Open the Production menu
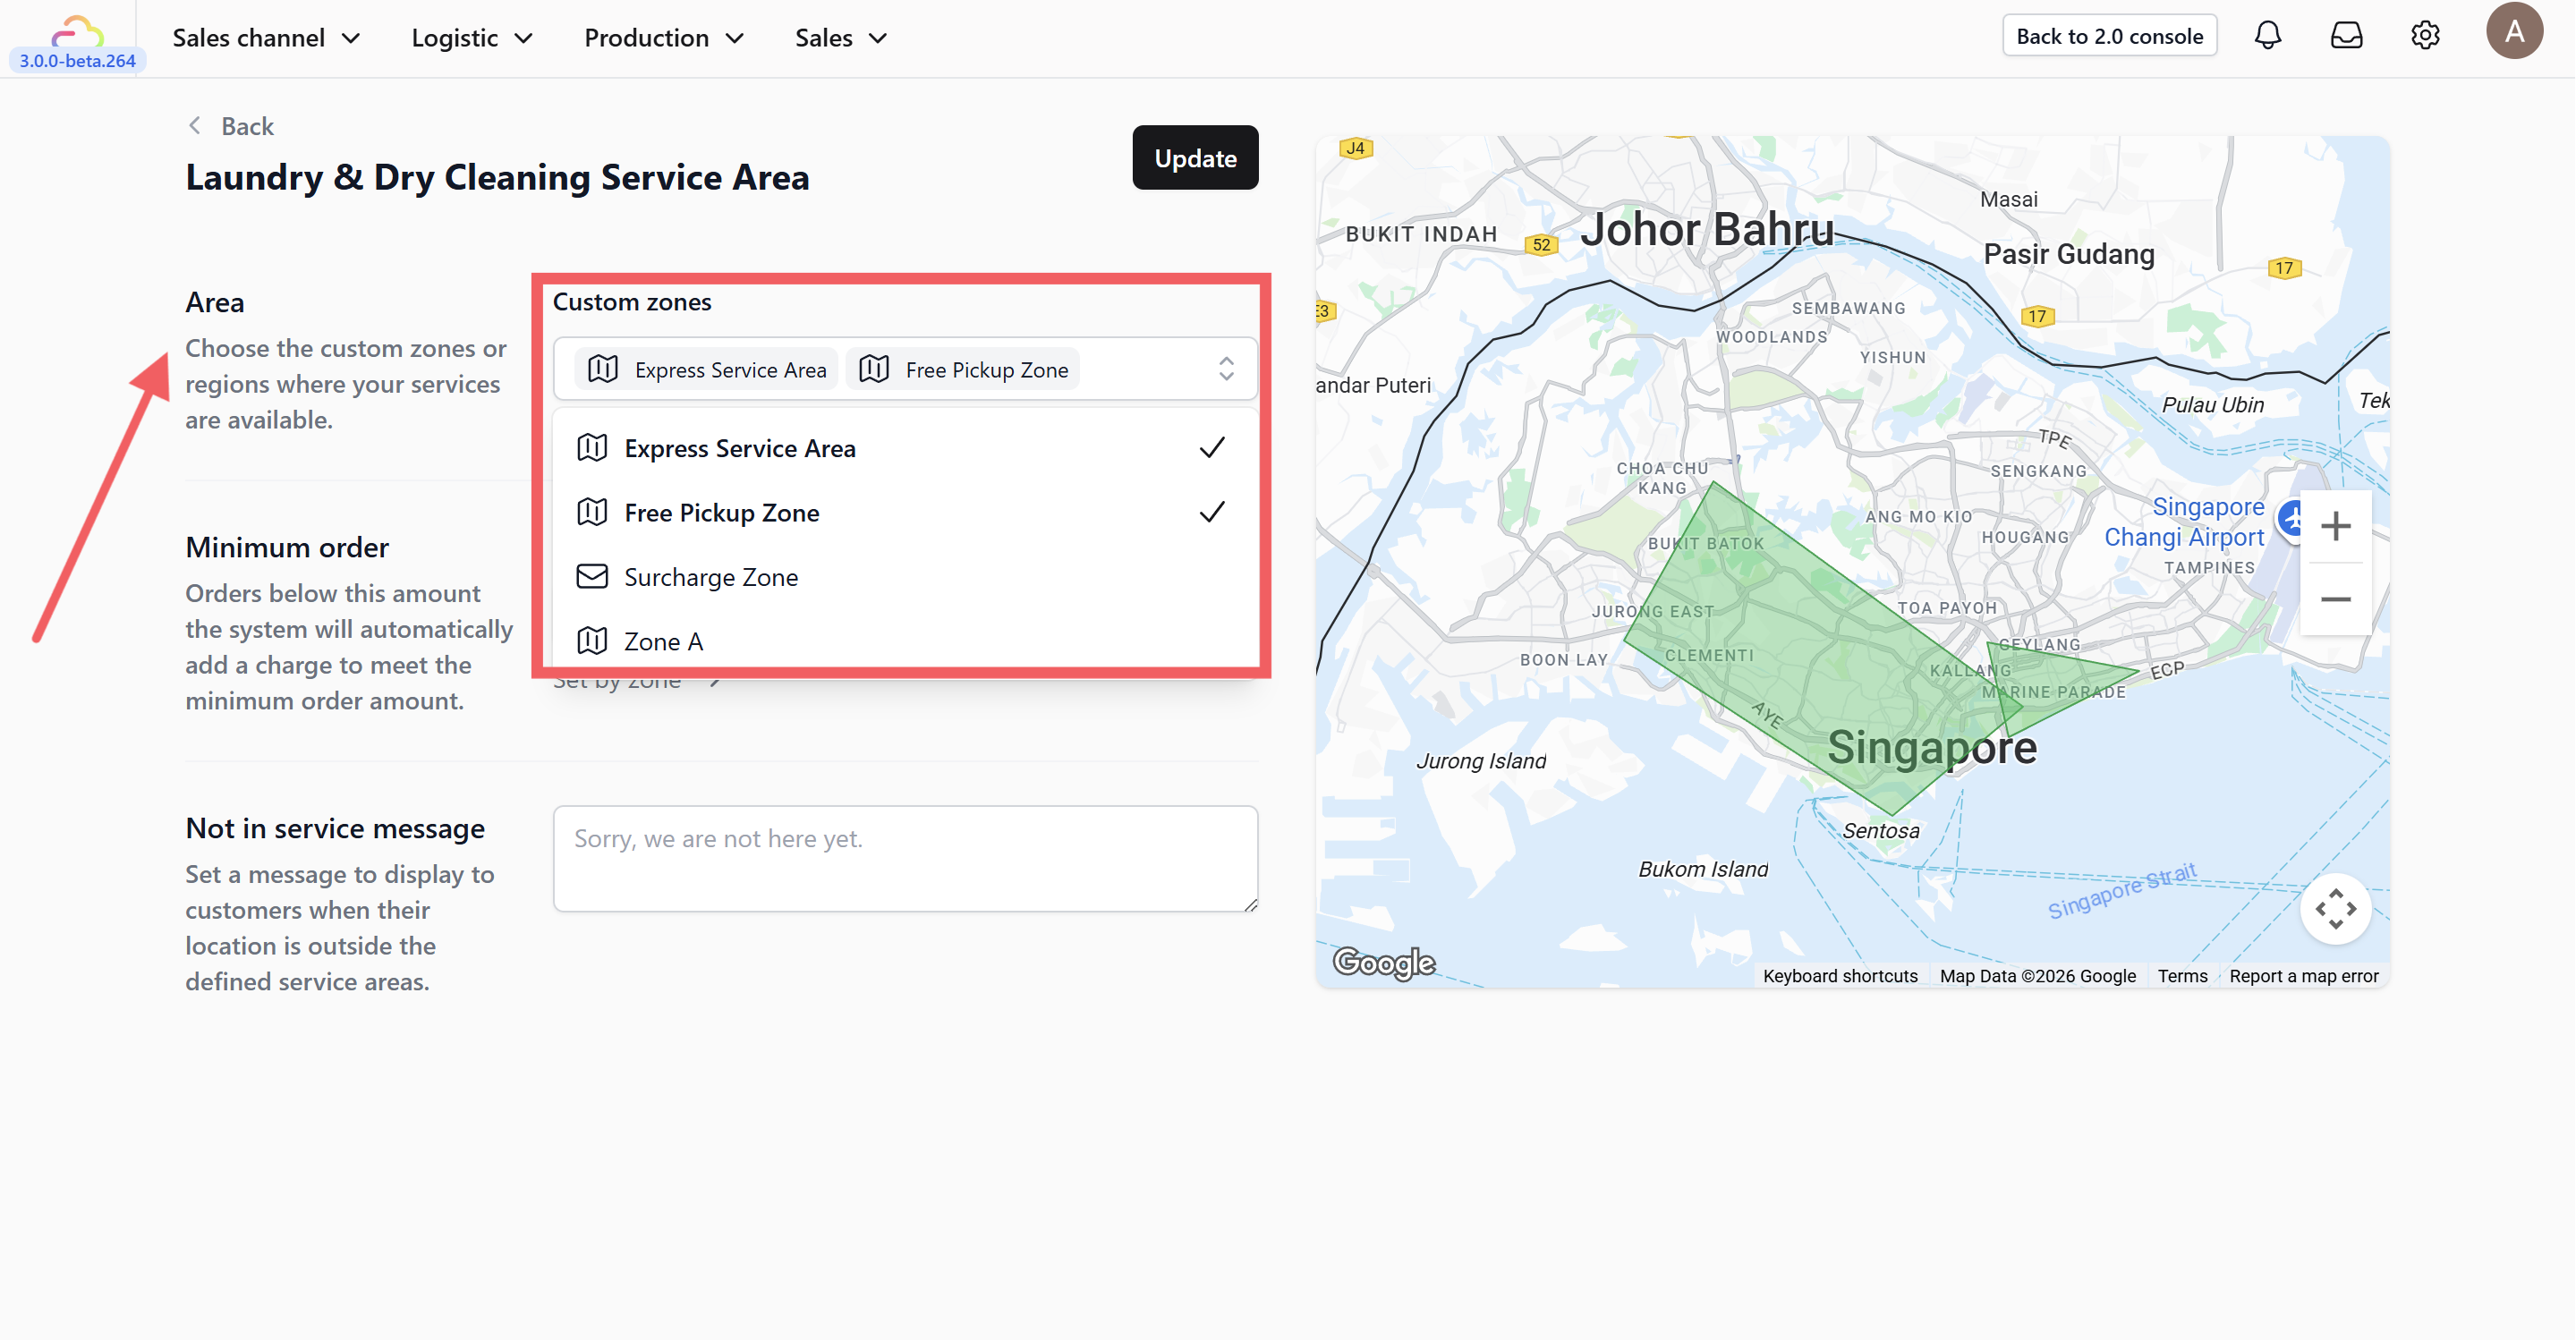The width and height of the screenshot is (2576, 1341). (663, 38)
